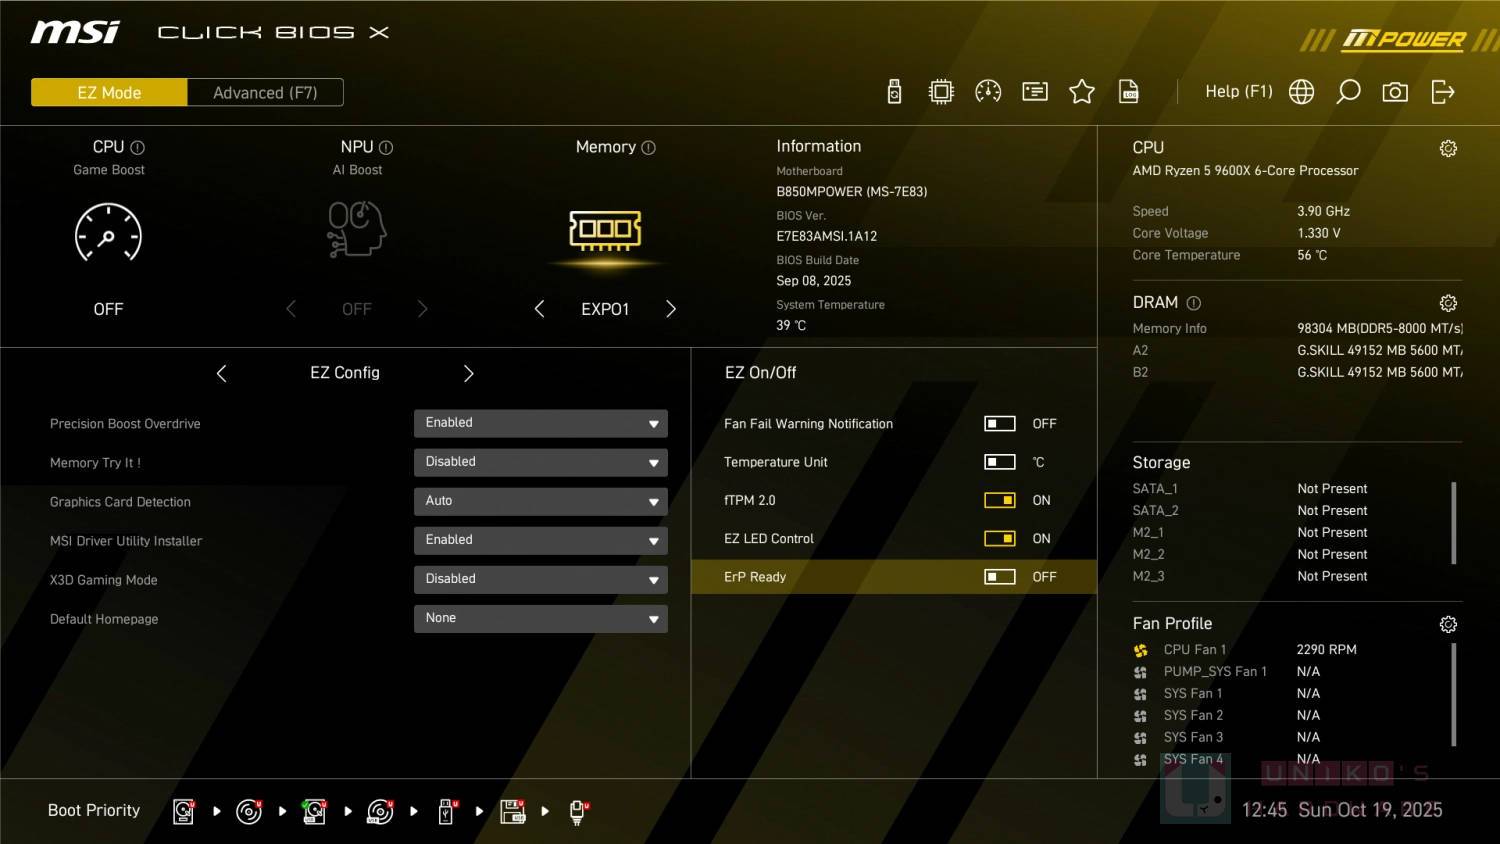Take a BIOS screenshot with the camera icon
This screenshot has width=1500, height=844.
(1395, 91)
